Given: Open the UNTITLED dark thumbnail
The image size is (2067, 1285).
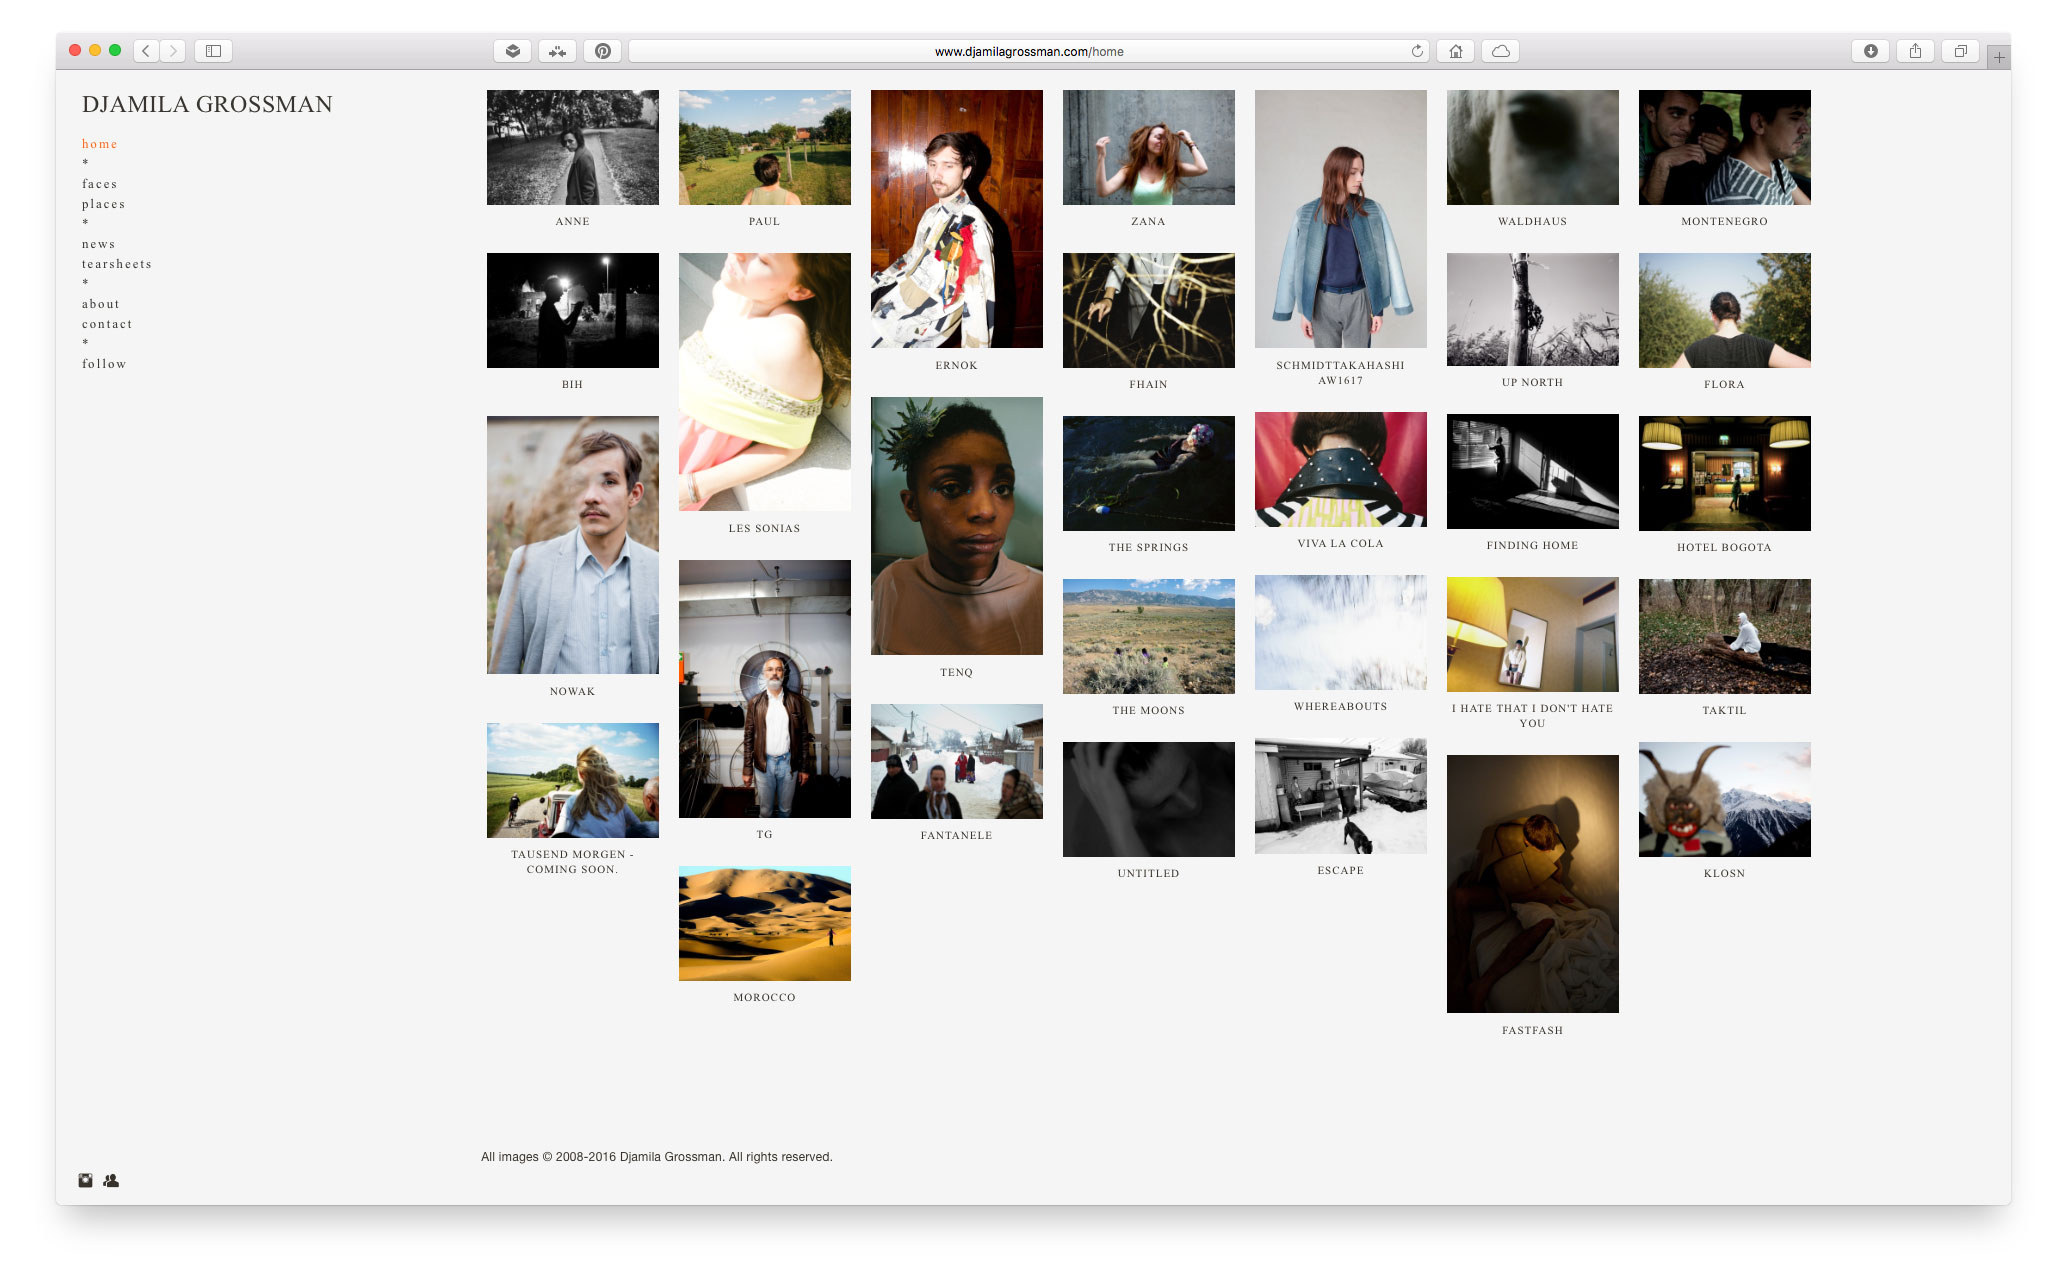Looking at the screenshot, I should pos(1149,799).
